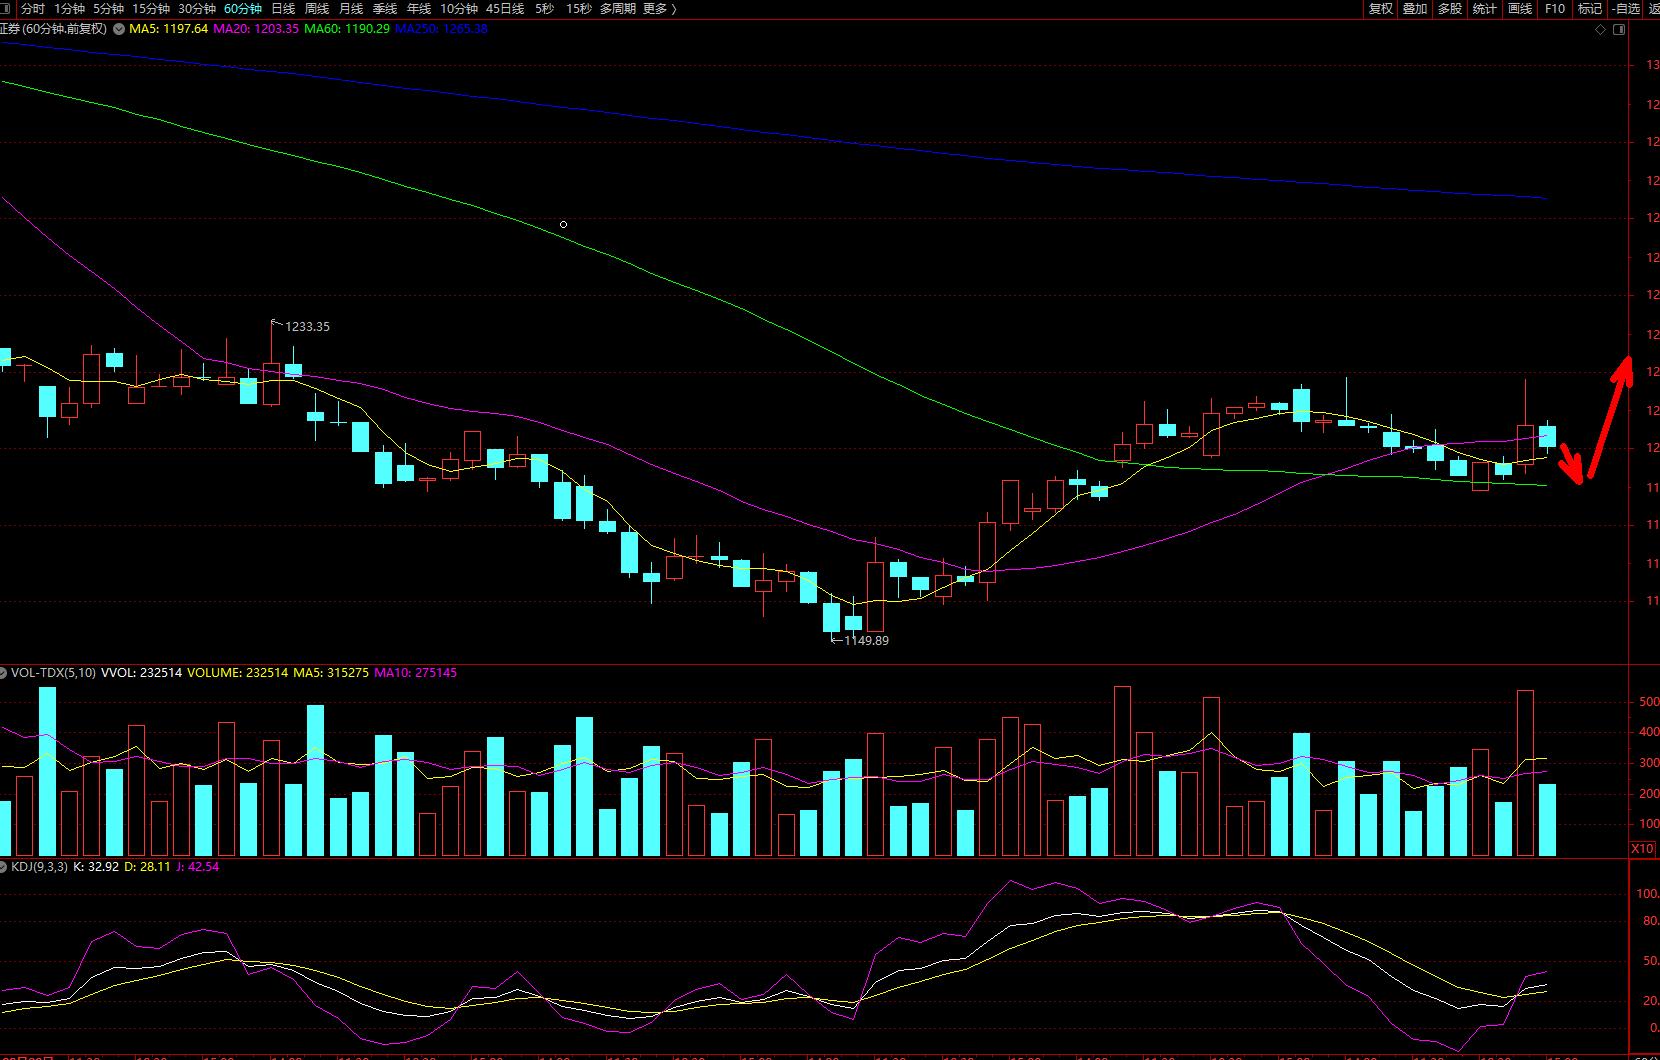Click the 叠加 overlay button
Screen dimensions: 1660x1060
tap(1415, 9)
